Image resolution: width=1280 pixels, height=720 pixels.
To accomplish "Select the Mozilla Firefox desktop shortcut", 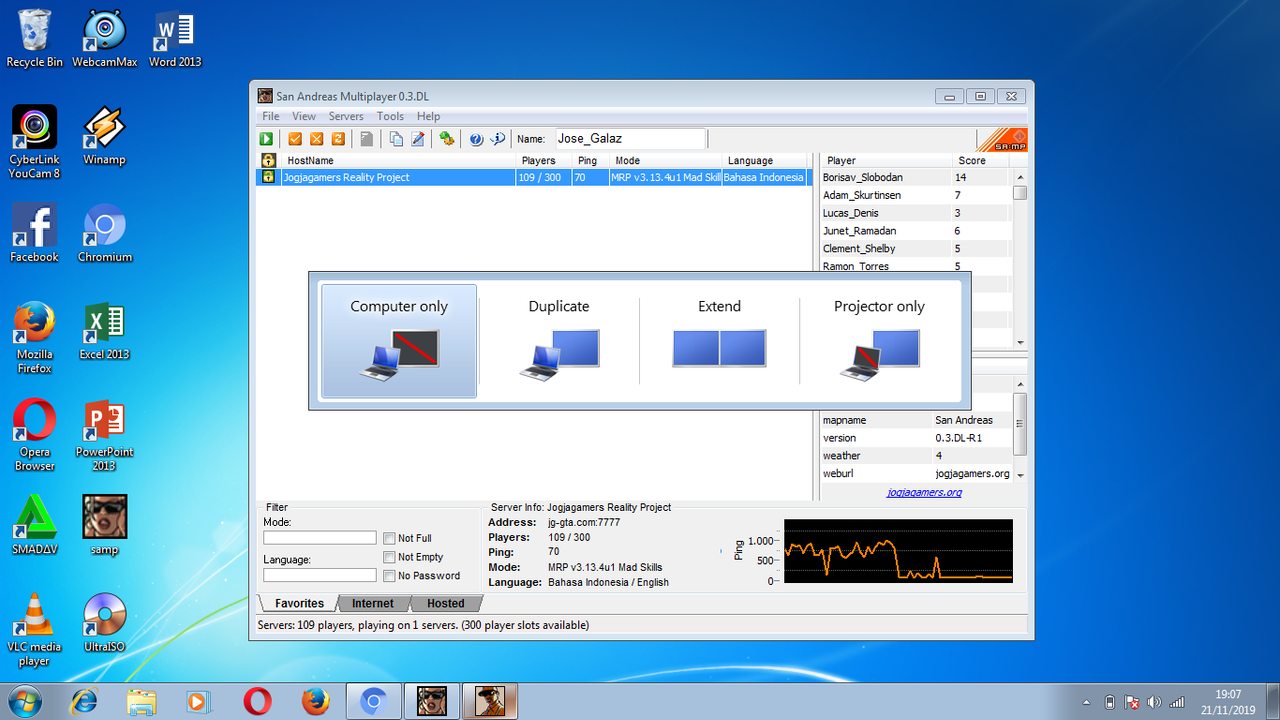I will pos(34,338).
